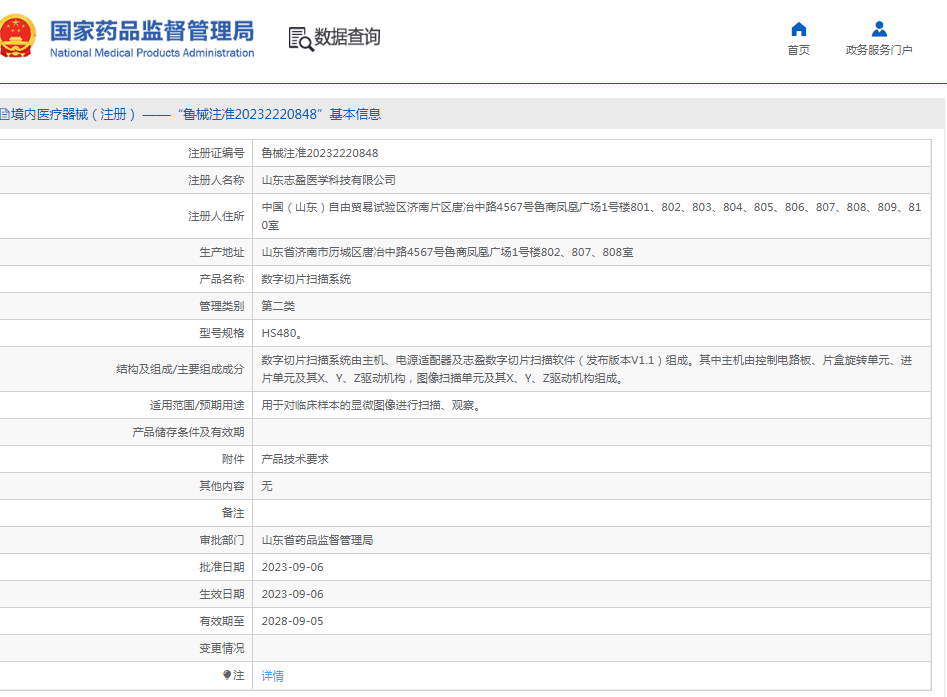Select the 结构及组成 description text
Screen dimensions: 947x697
(x=586, y=369)
